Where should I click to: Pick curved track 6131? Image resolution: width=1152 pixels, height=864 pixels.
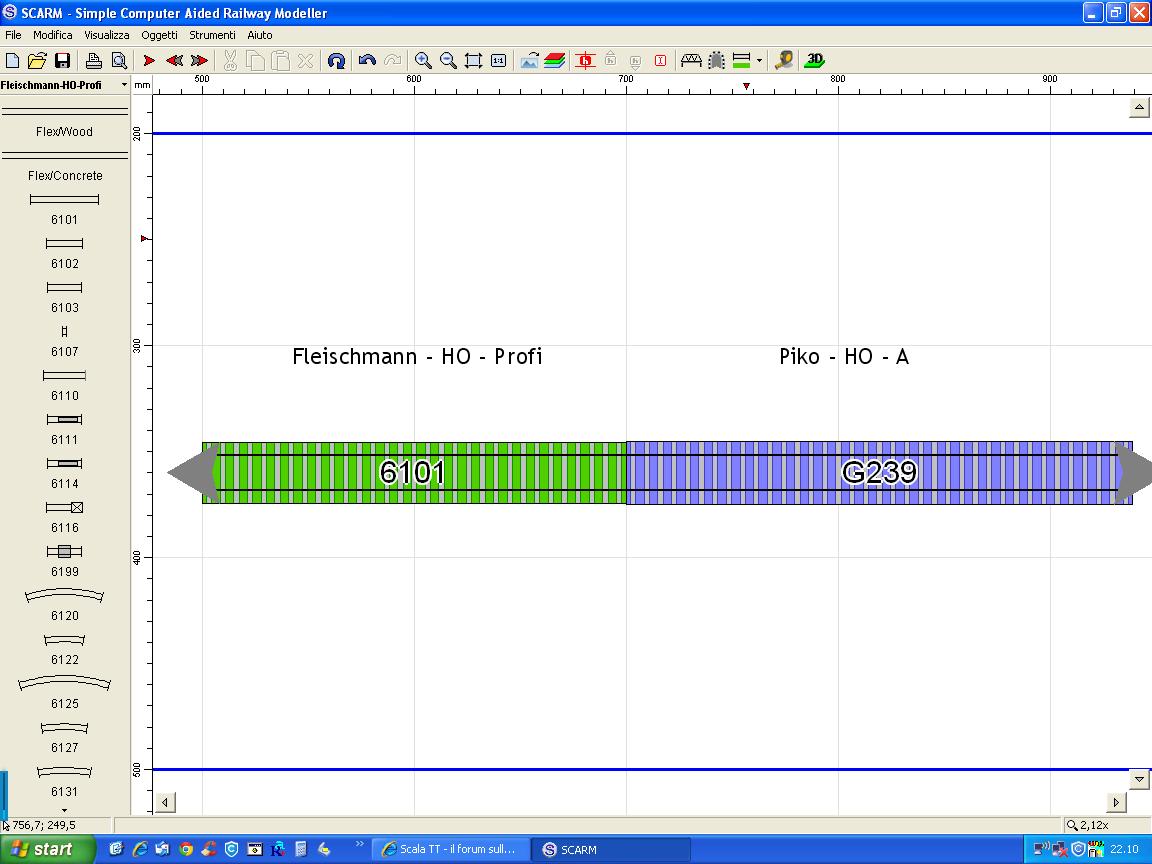65,782
